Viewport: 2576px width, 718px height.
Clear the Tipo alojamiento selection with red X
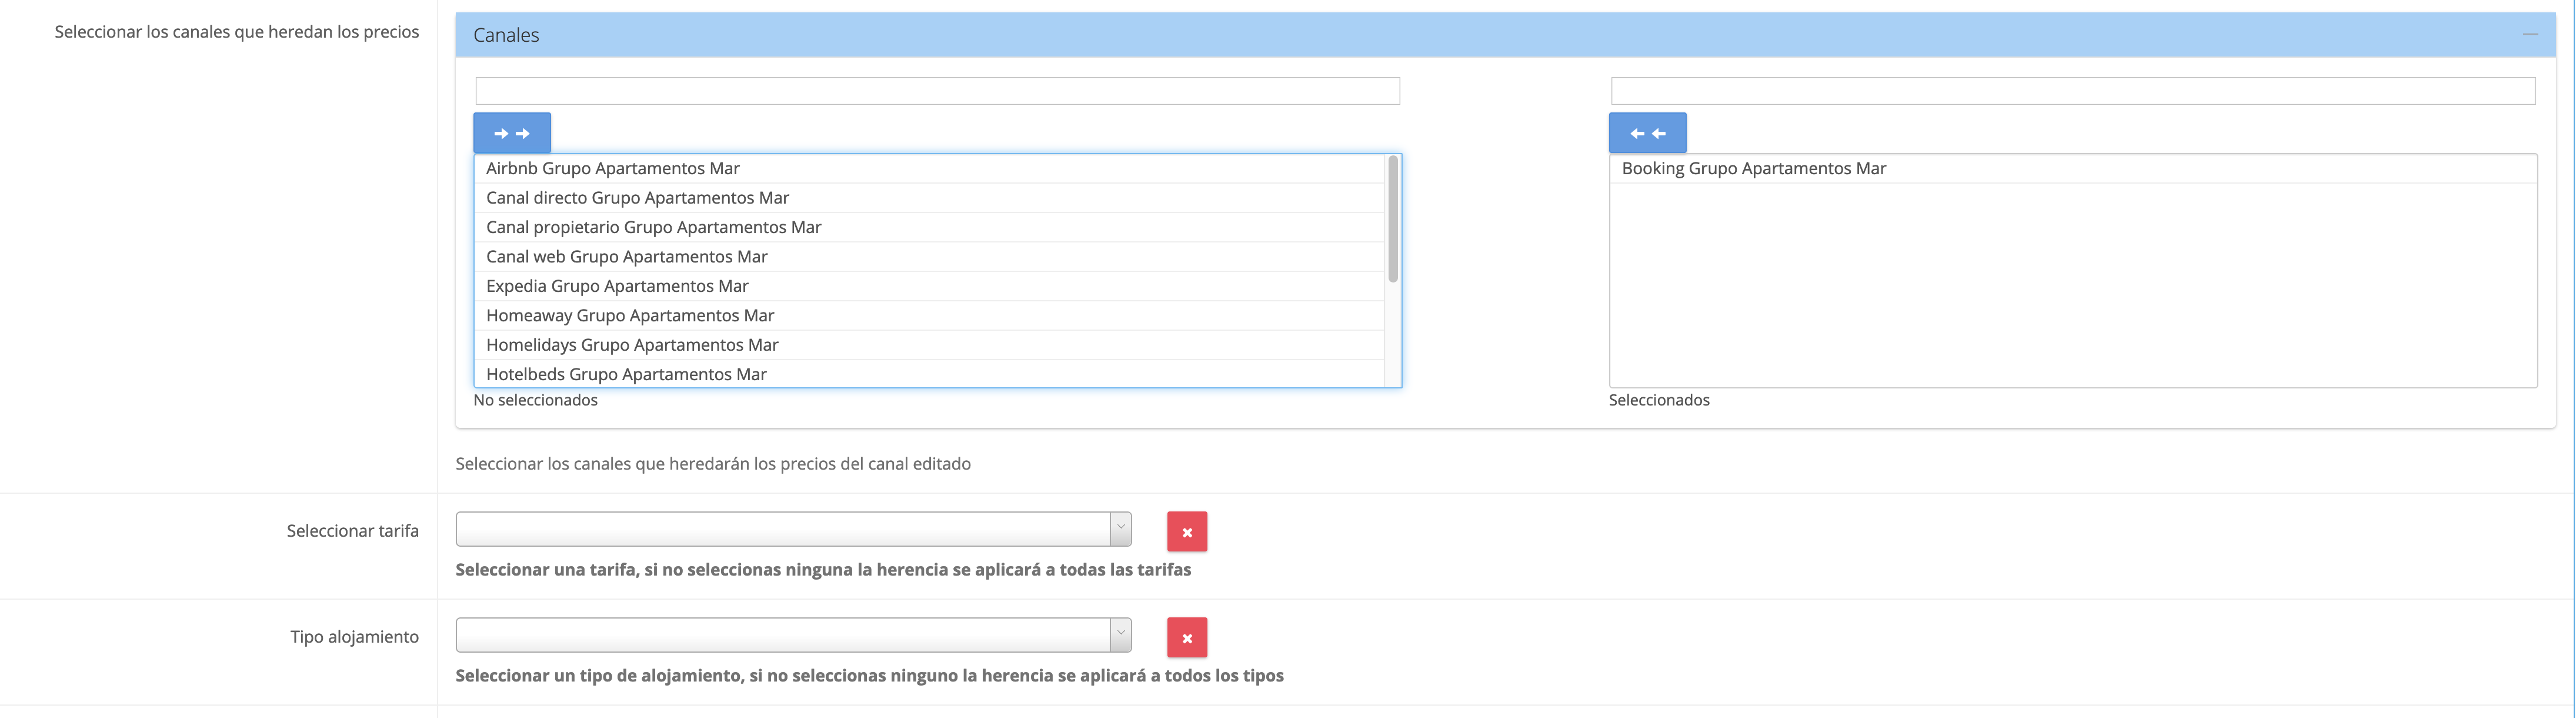point(1186,638)
